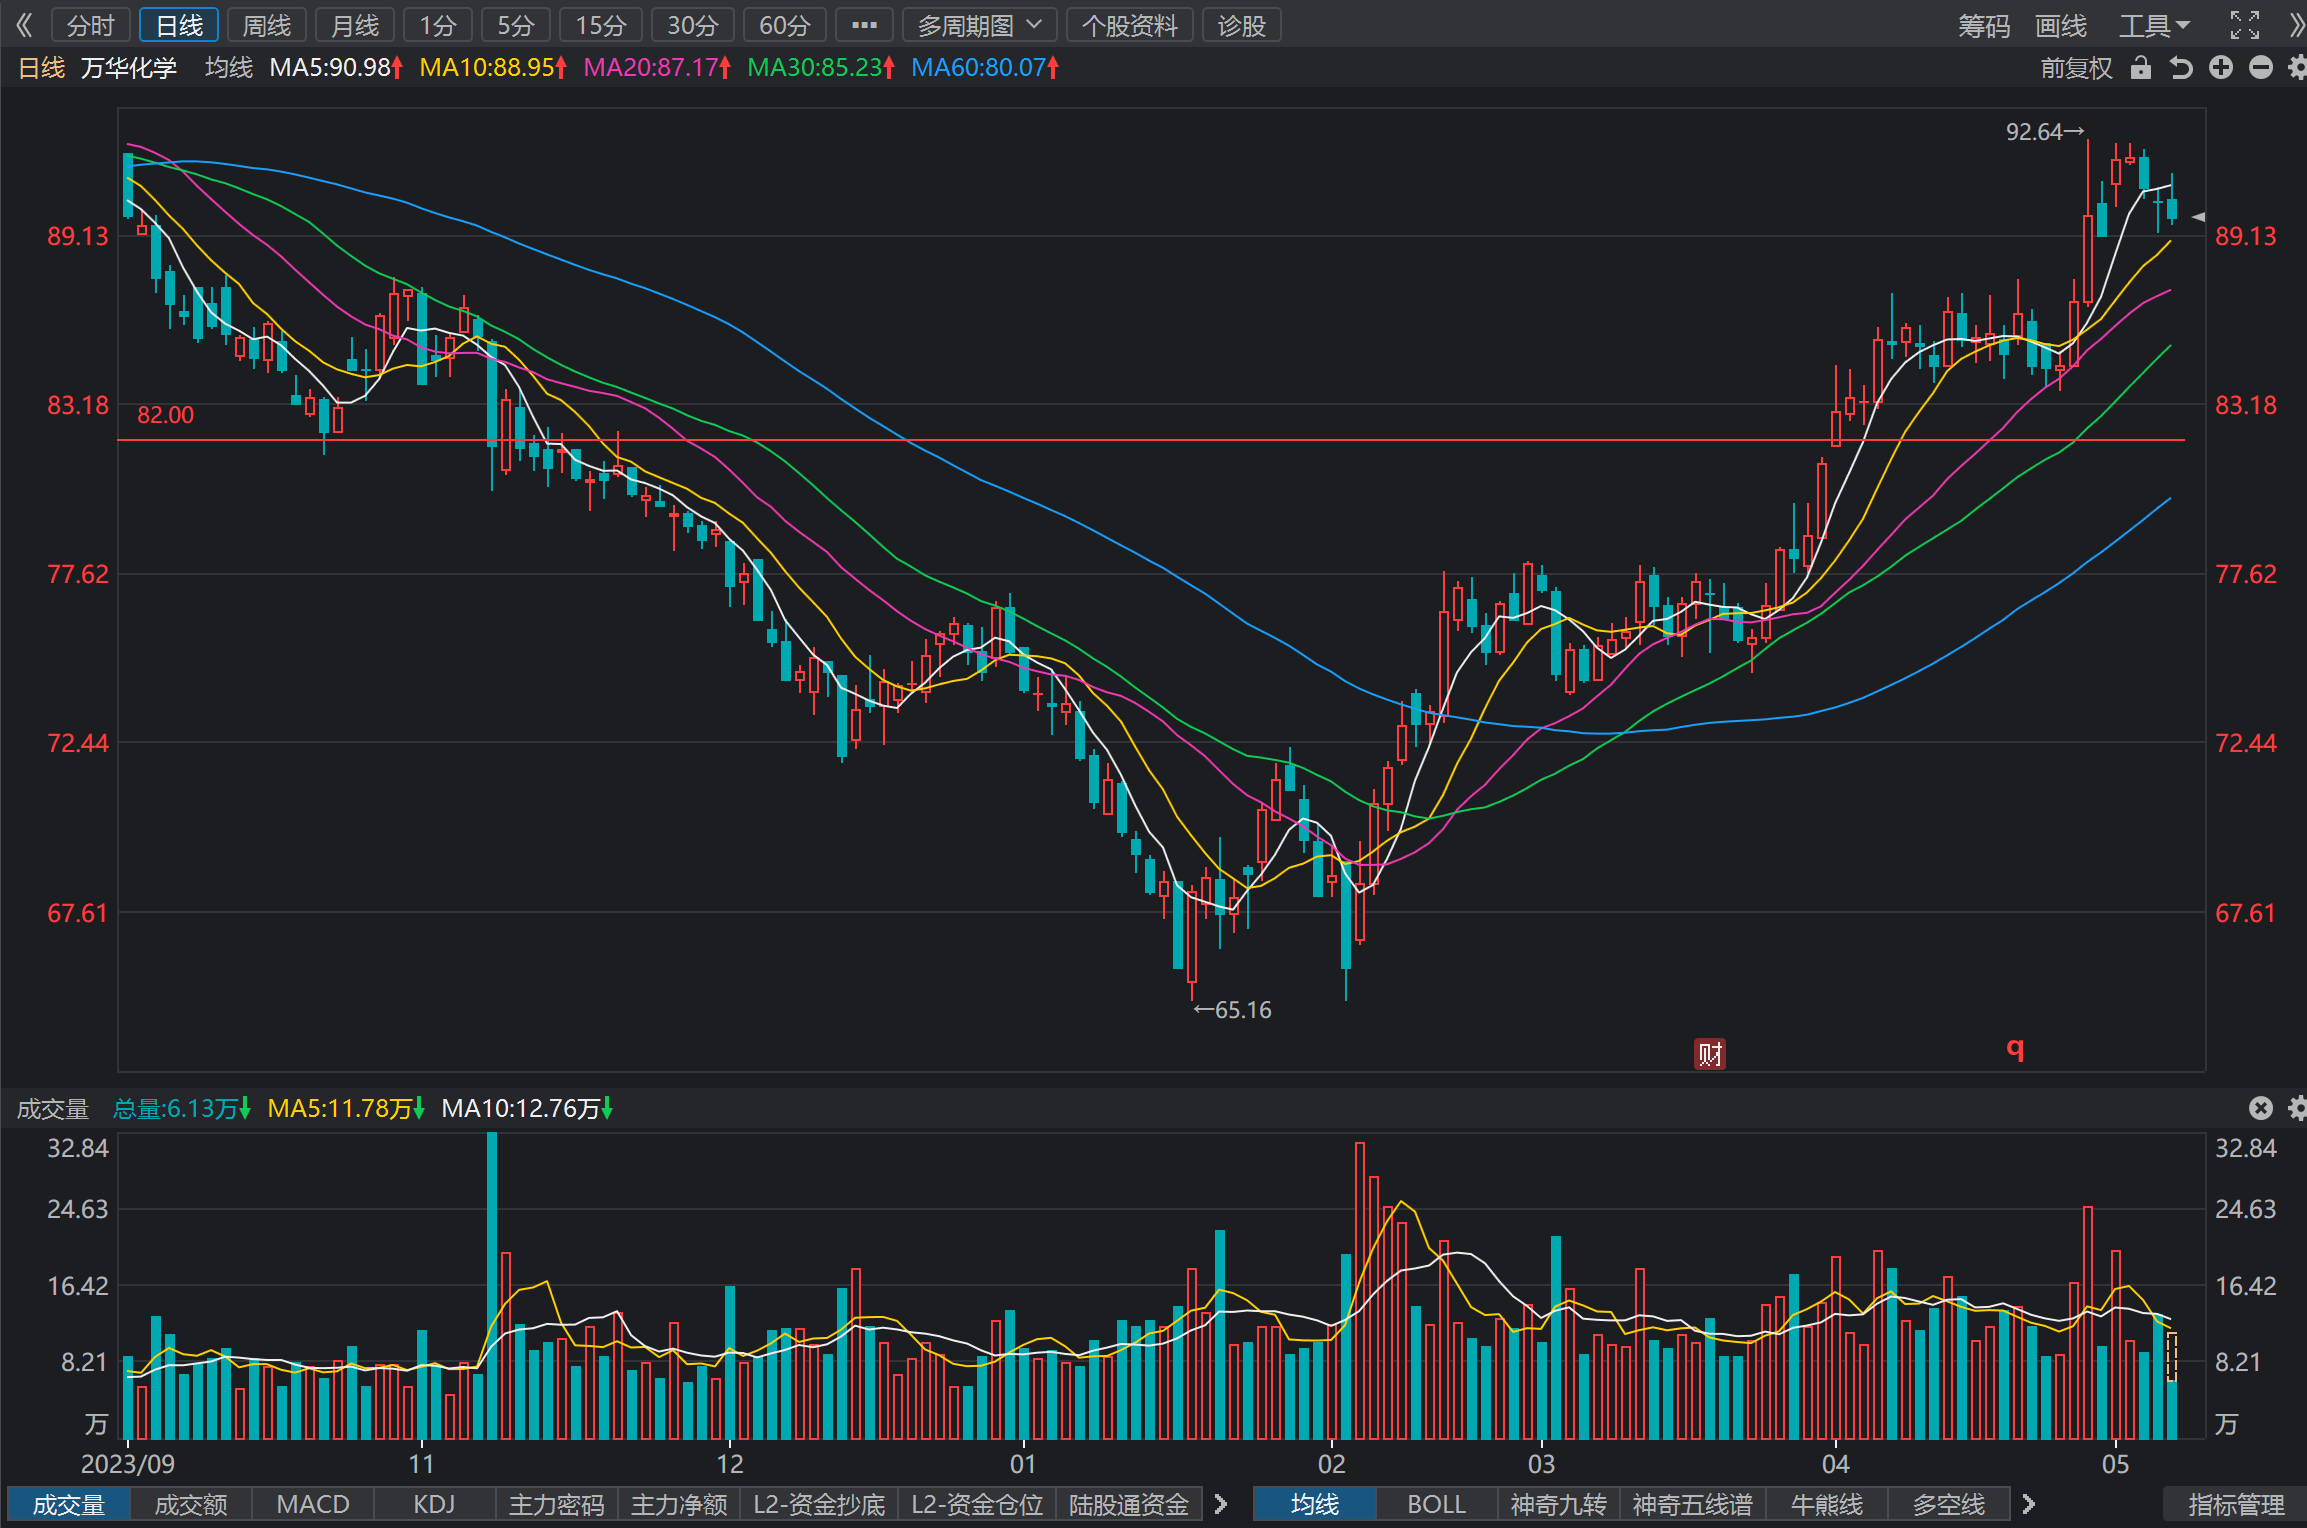Screen dimensions: 2307x1528
Task: Click the lock icon next to 前复权
Action: pyautogui.click(x=2141, y=68)
